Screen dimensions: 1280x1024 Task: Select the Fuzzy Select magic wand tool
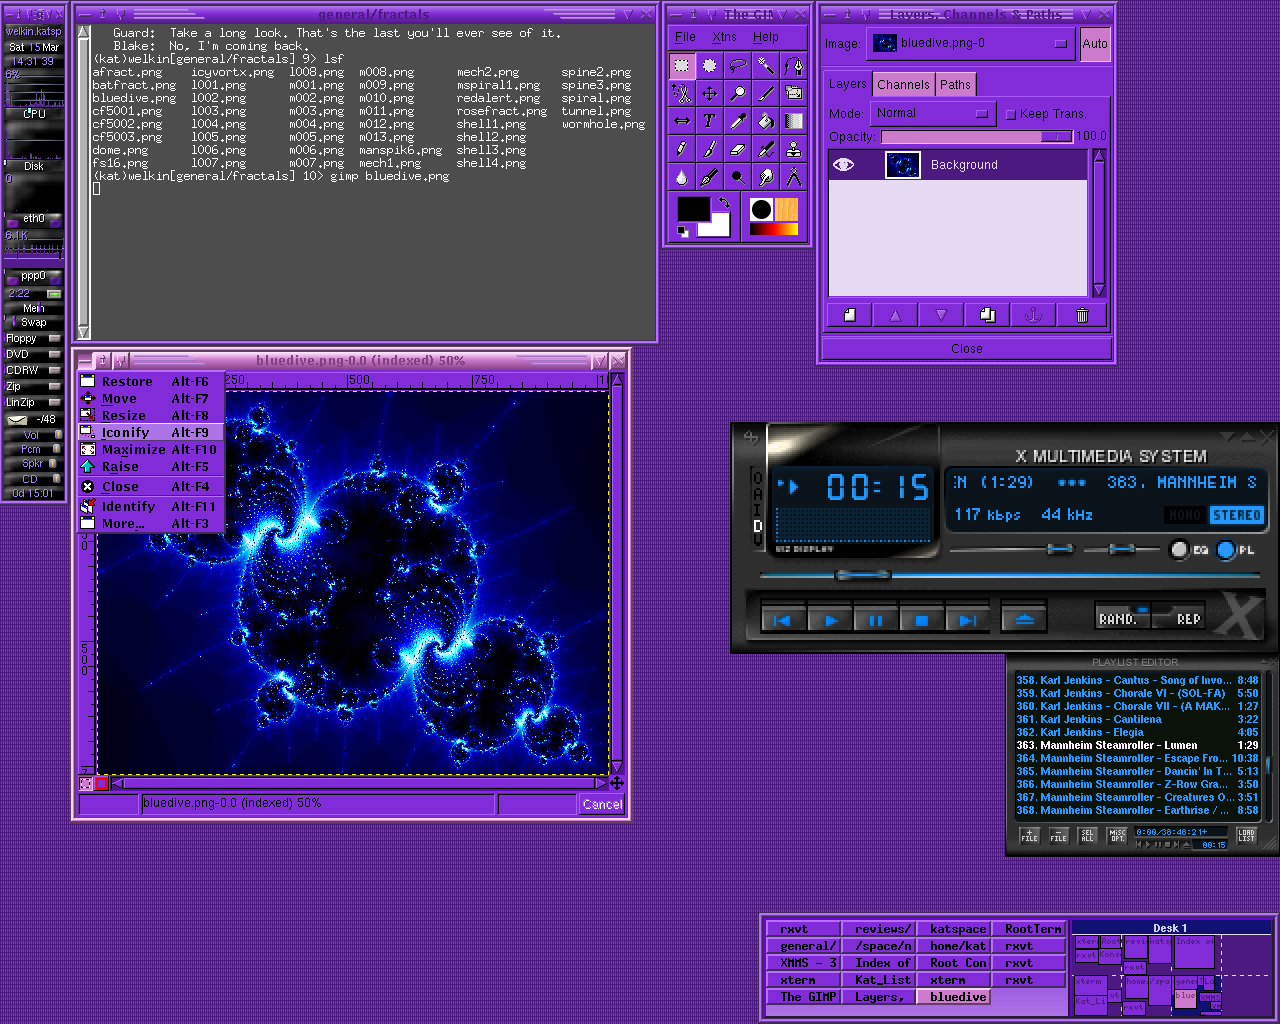click(x=765, y=66)
